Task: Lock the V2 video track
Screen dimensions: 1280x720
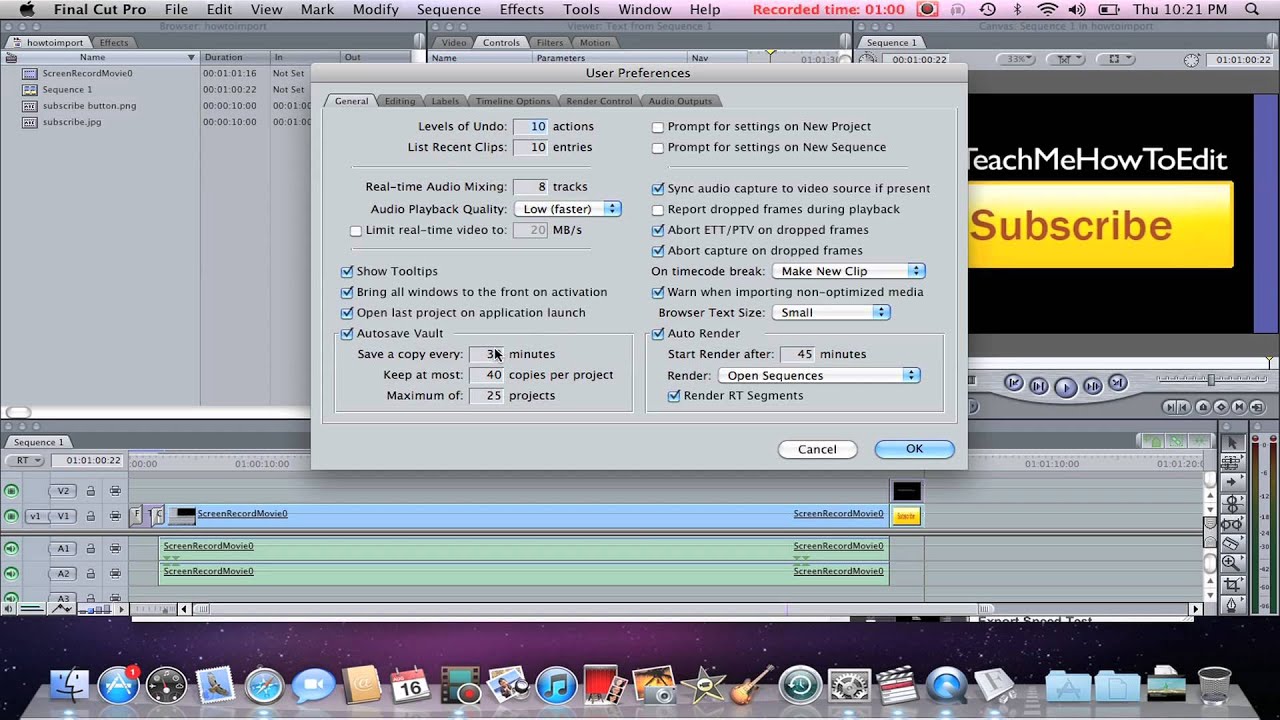Action: 91,491
